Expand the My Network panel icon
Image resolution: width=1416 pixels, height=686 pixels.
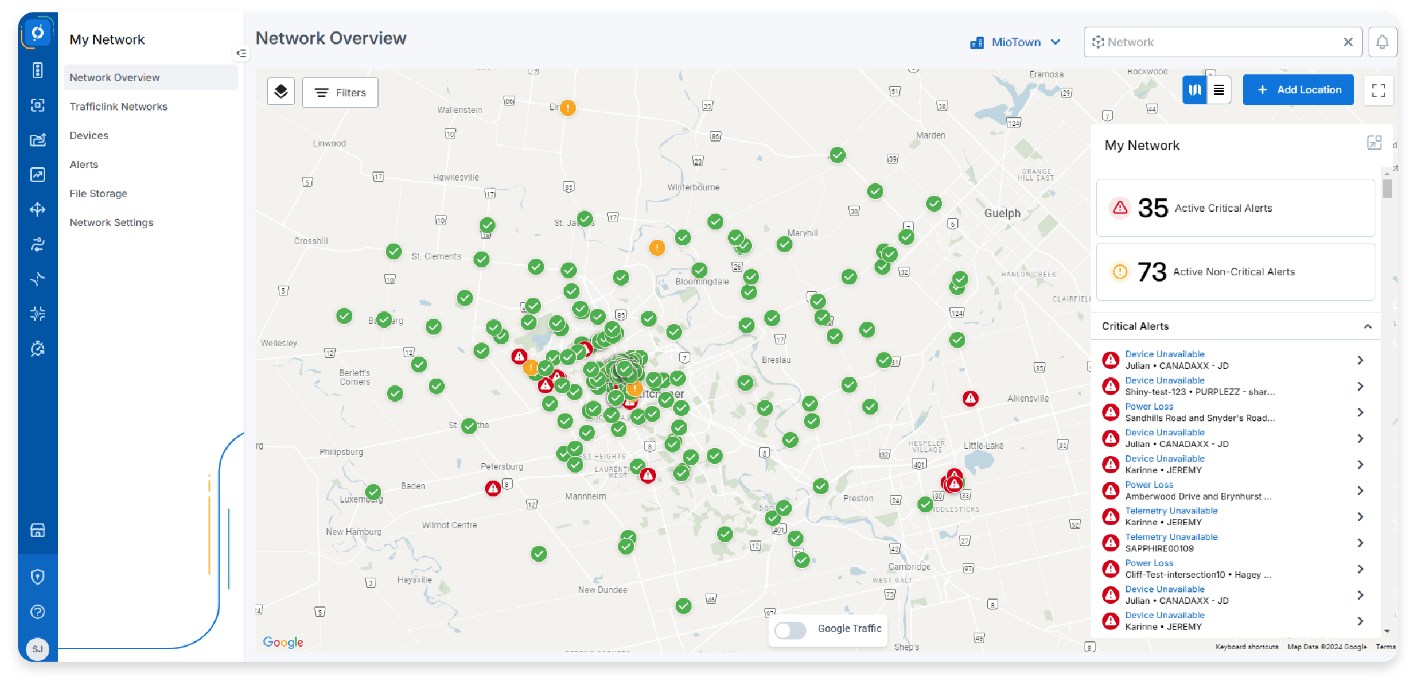[x=1374, y=143]
